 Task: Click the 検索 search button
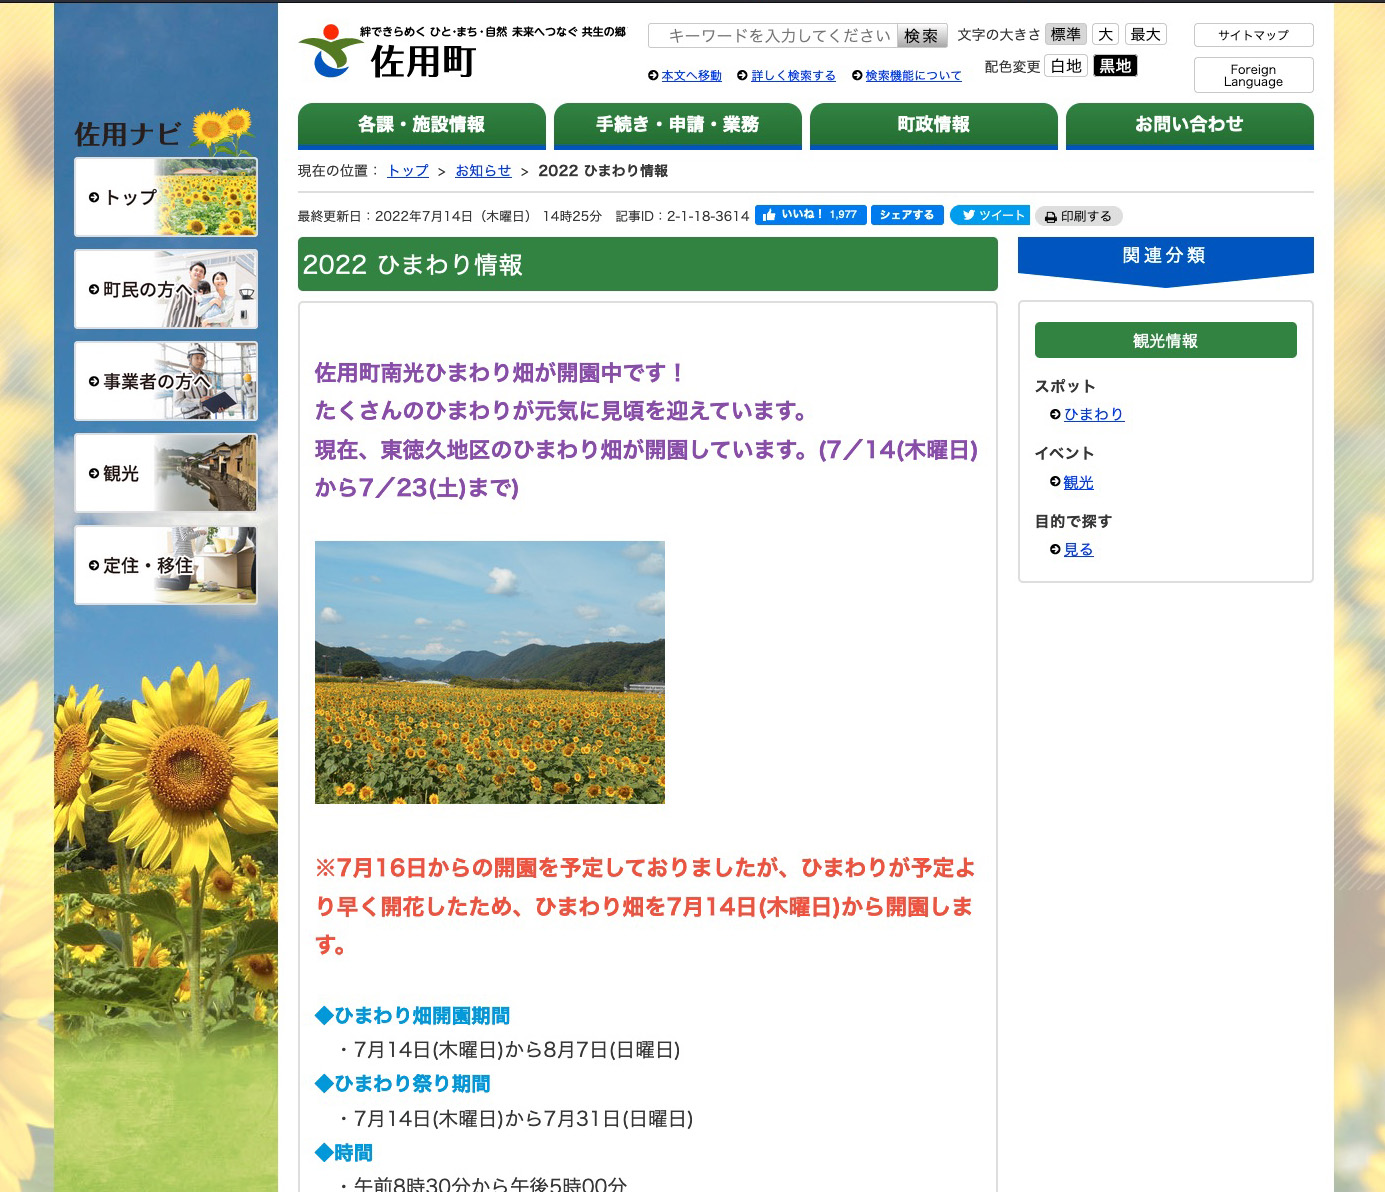tap(921, 36)
